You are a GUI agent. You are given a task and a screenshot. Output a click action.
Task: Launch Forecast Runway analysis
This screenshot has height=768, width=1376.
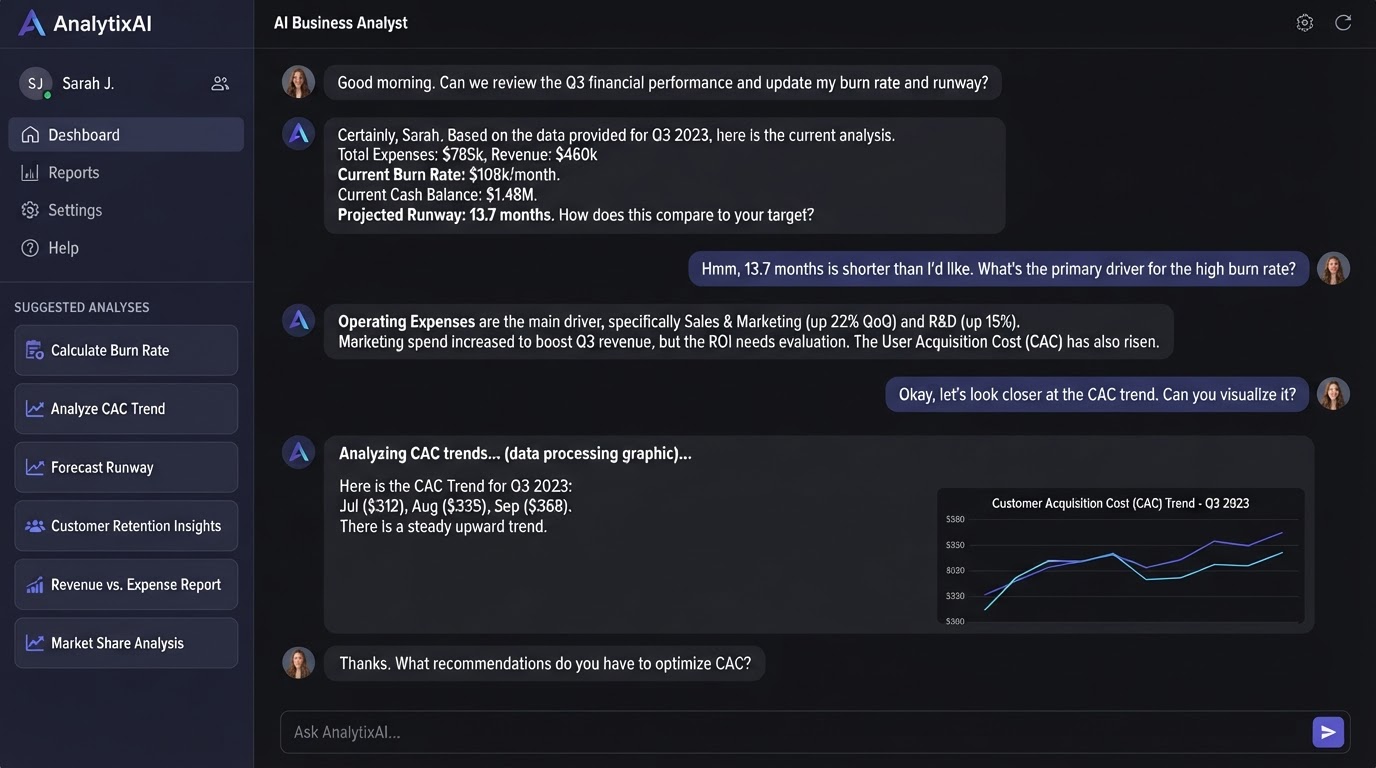[126, 467]
